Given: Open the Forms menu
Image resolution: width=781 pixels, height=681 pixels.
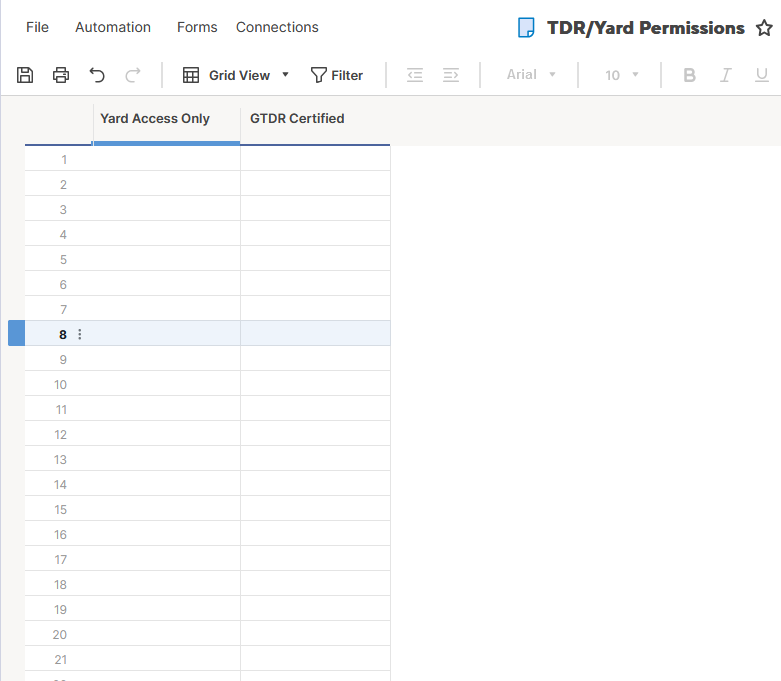Looking at the screenshot, I should click(x=197, y=27).
